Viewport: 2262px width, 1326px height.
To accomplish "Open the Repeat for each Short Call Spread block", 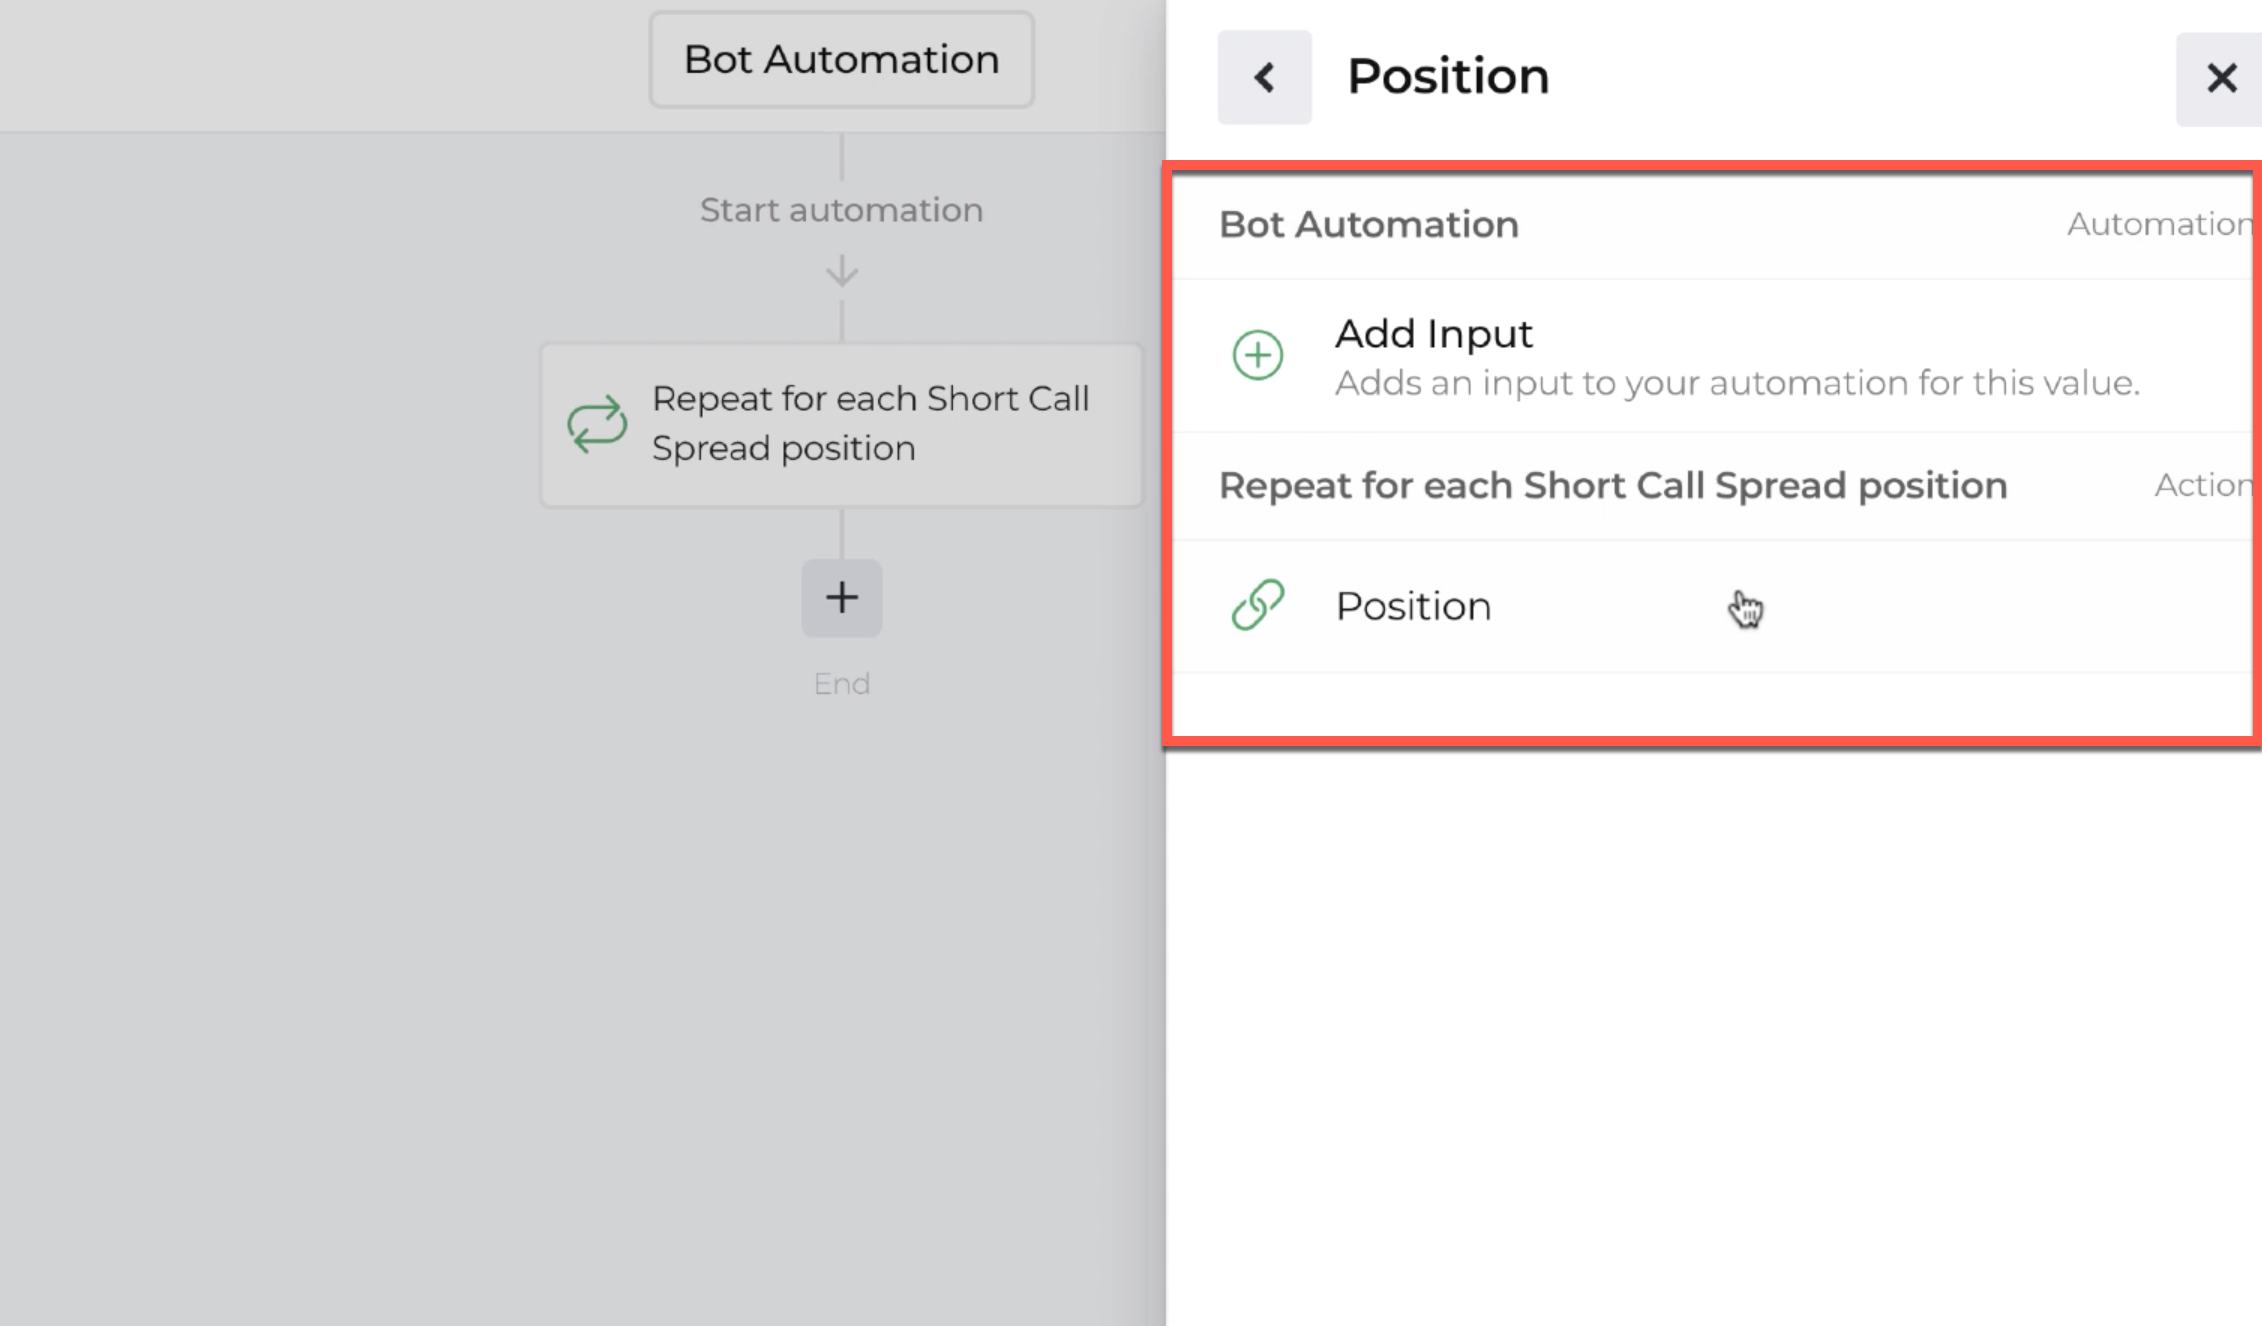I will pyautogui.click(x=841, y=425).
